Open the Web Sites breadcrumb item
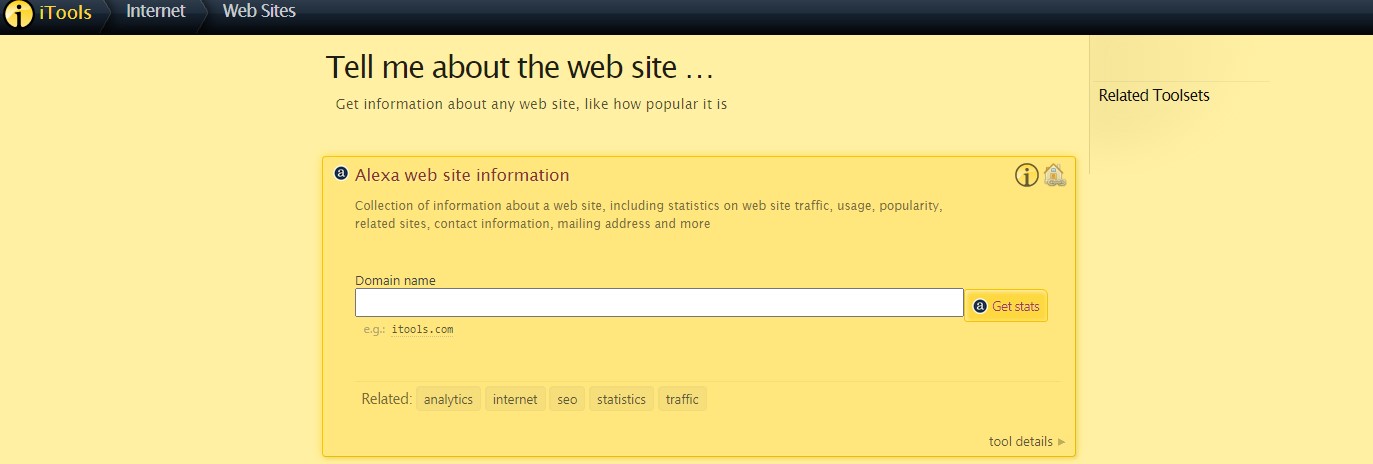Viewport: 1373px width, 464px height. [259, 12]
